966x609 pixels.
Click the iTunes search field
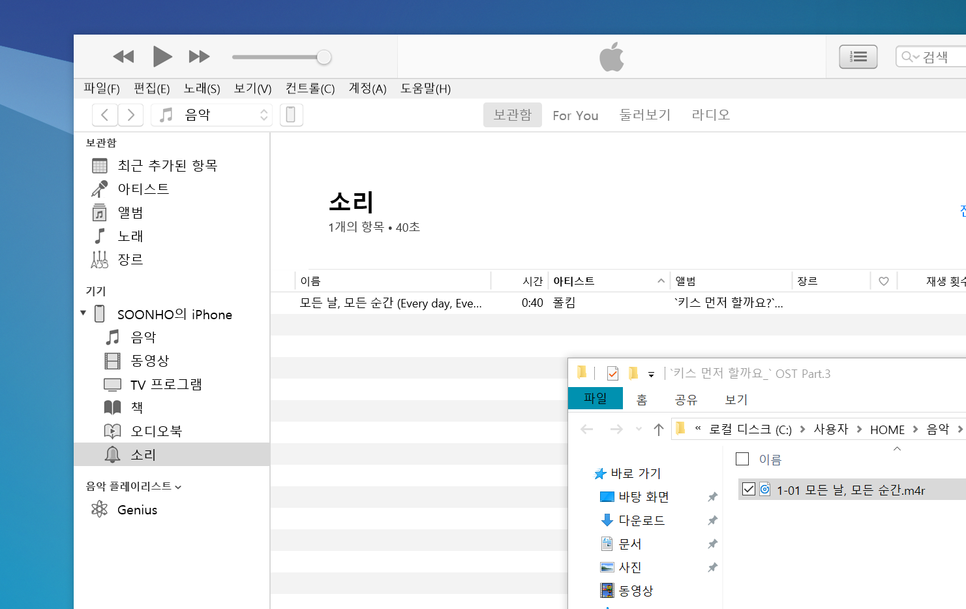pyautogui.click(x=931, y=57)
